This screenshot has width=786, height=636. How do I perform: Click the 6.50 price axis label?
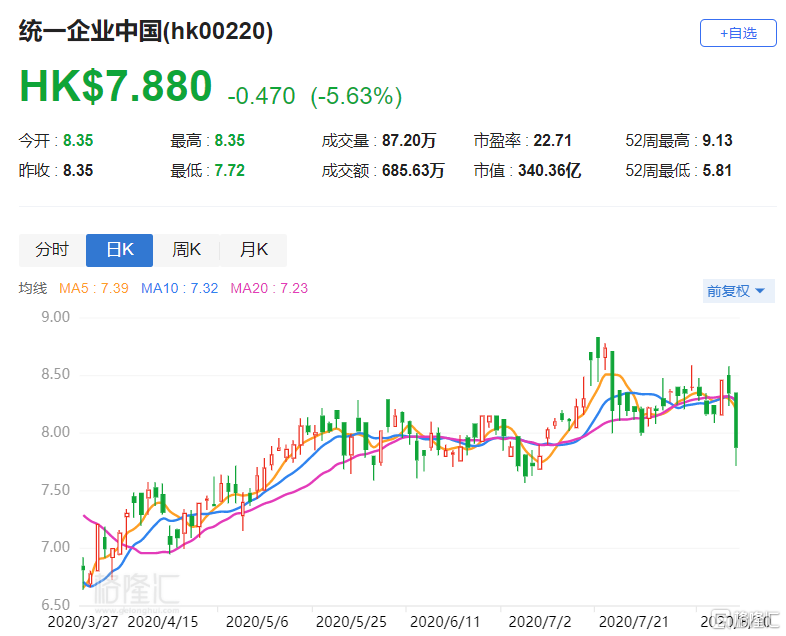click(x=56, y=605)
